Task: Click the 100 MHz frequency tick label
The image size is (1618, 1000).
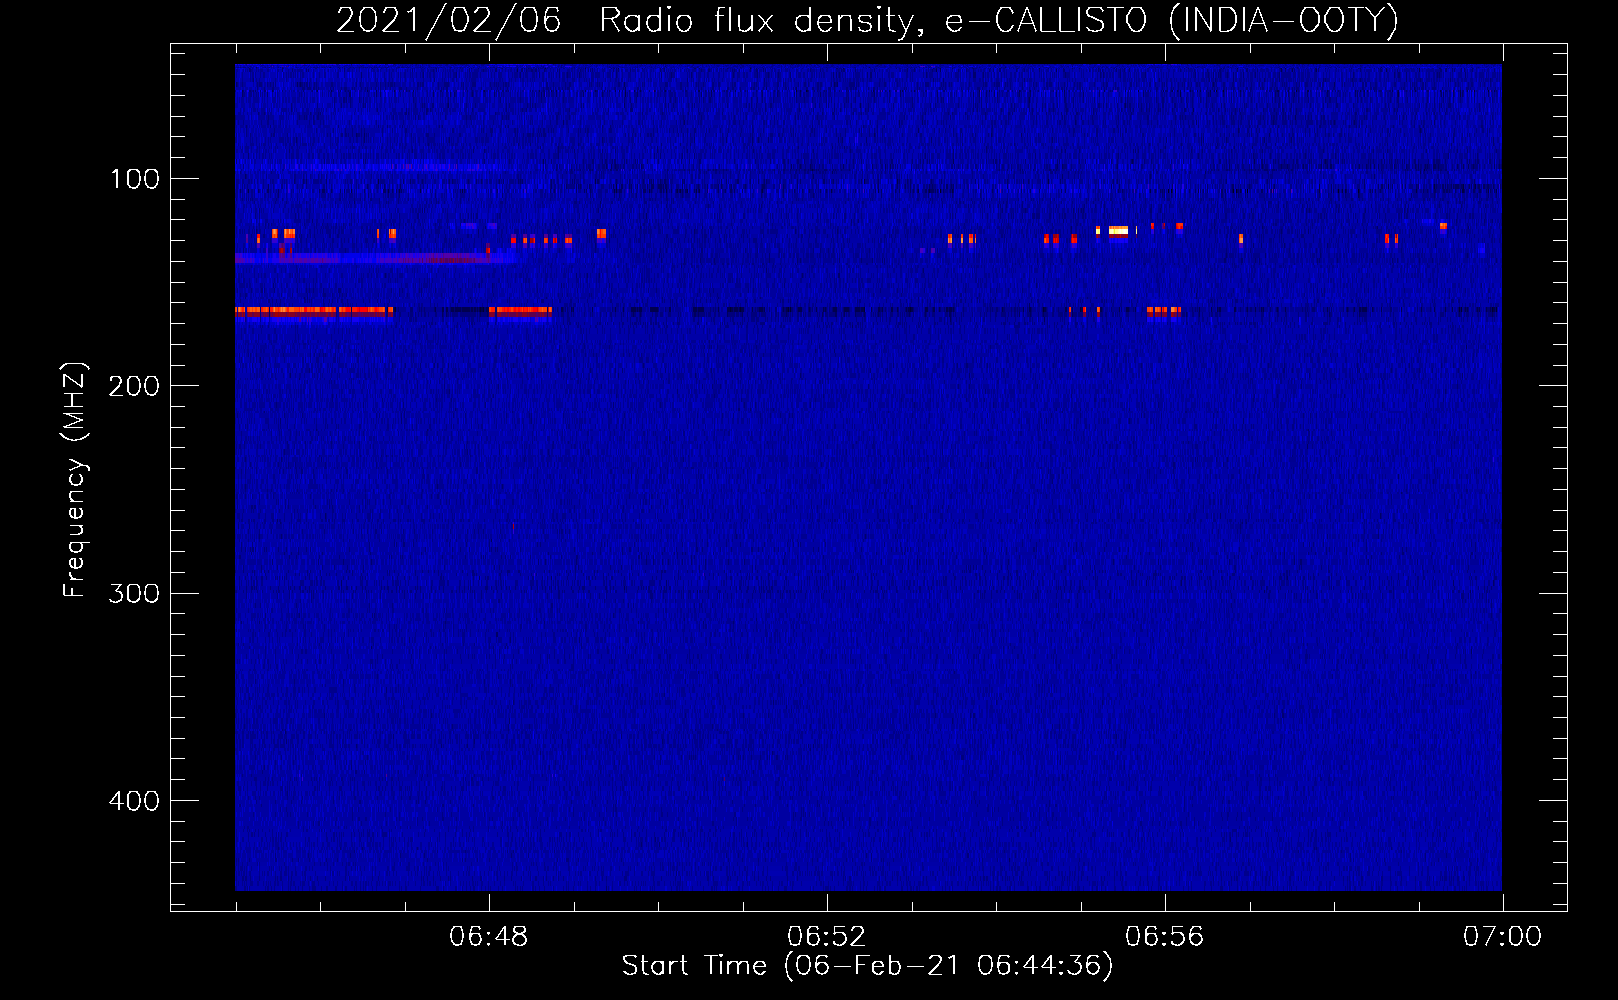Action: click(135, 179)
